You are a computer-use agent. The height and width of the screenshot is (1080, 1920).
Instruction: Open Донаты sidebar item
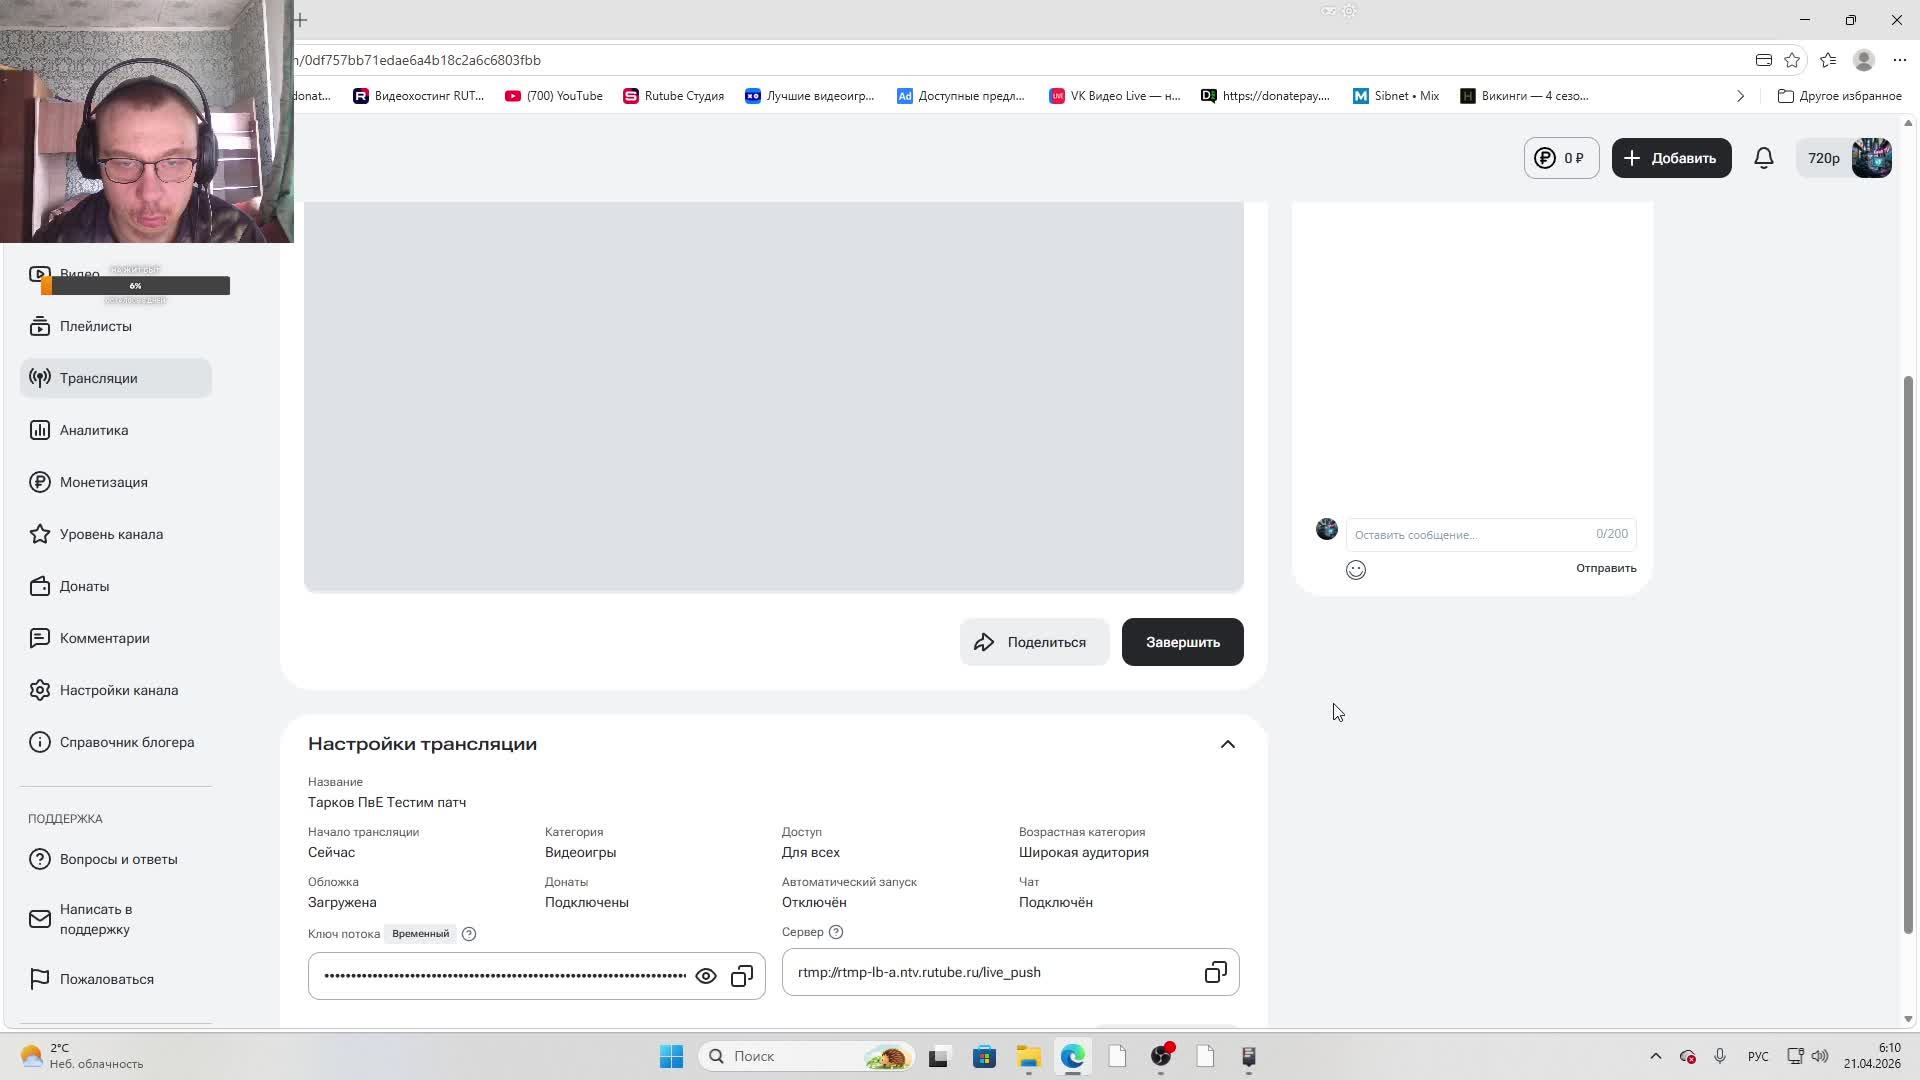(x=84, y=586)
